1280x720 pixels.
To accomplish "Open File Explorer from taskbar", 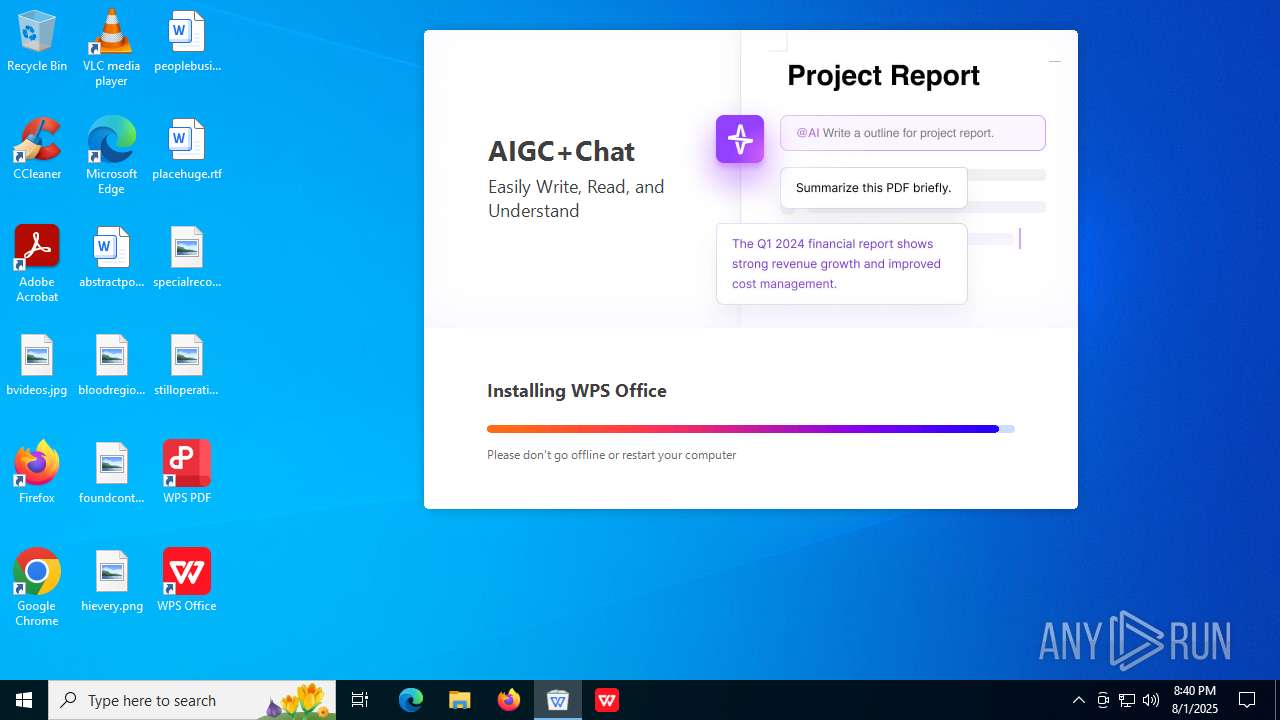I will [x=460, y=700].
